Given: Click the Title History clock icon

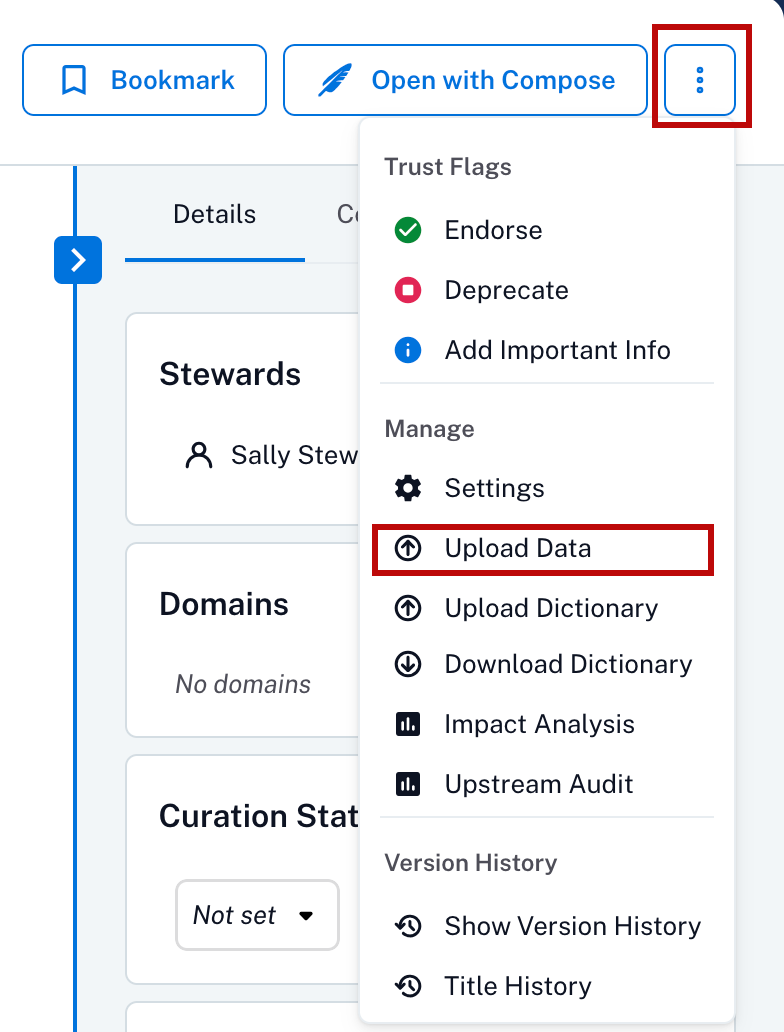Looking at the screenshot, I should click(x=407, y=986).
